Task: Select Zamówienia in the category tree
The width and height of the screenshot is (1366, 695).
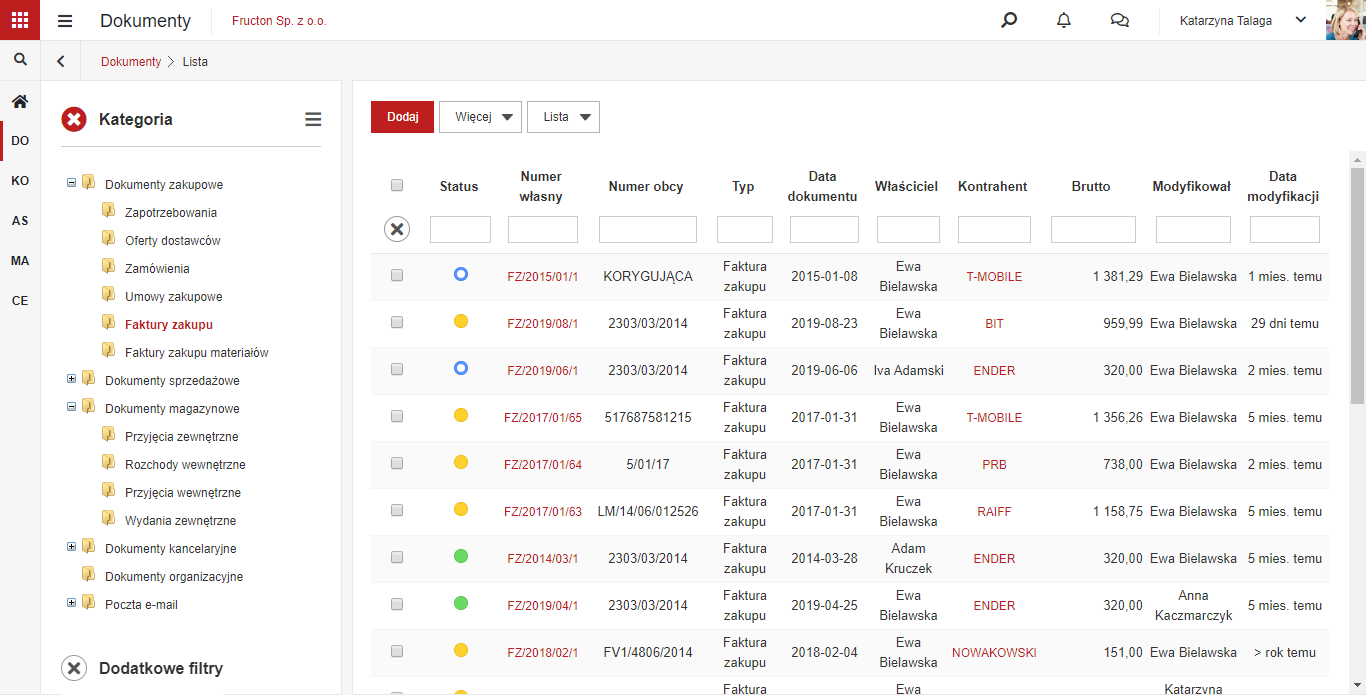Action: pos(157,269)
